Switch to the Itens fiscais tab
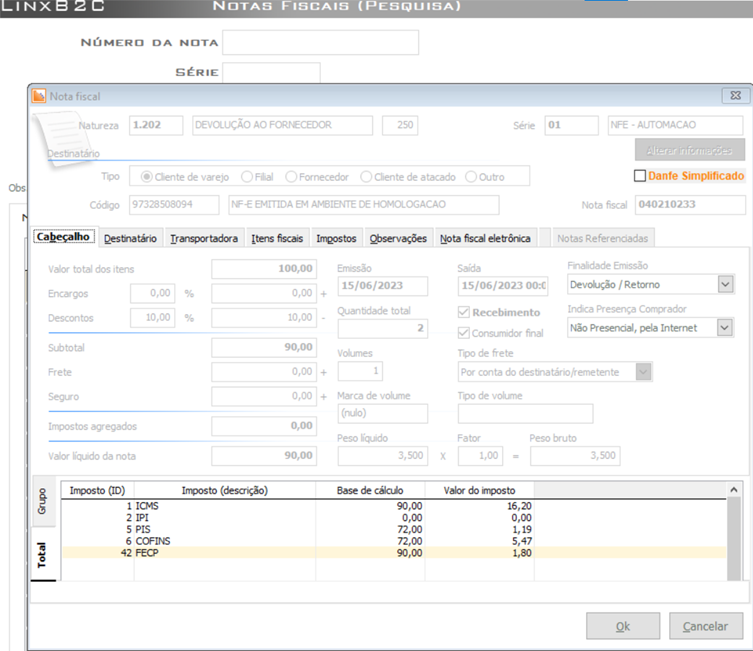The width and height of the screenshot is (753, 651). pos(277,238)
